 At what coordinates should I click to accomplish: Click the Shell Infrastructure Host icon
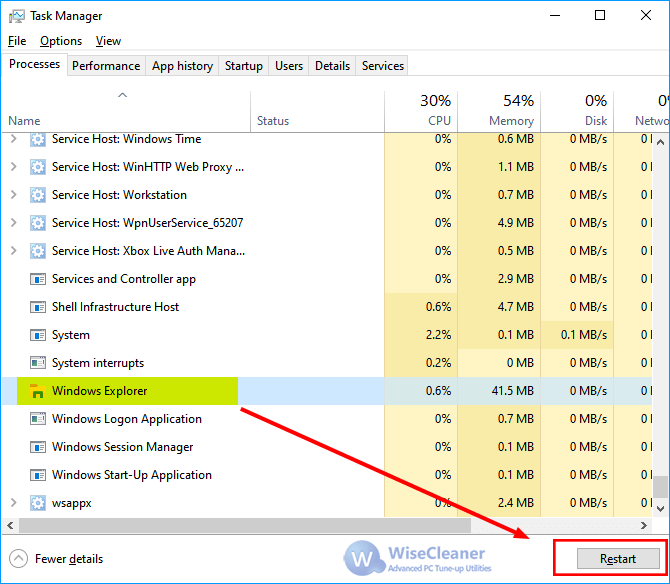(x=38, y=307)
